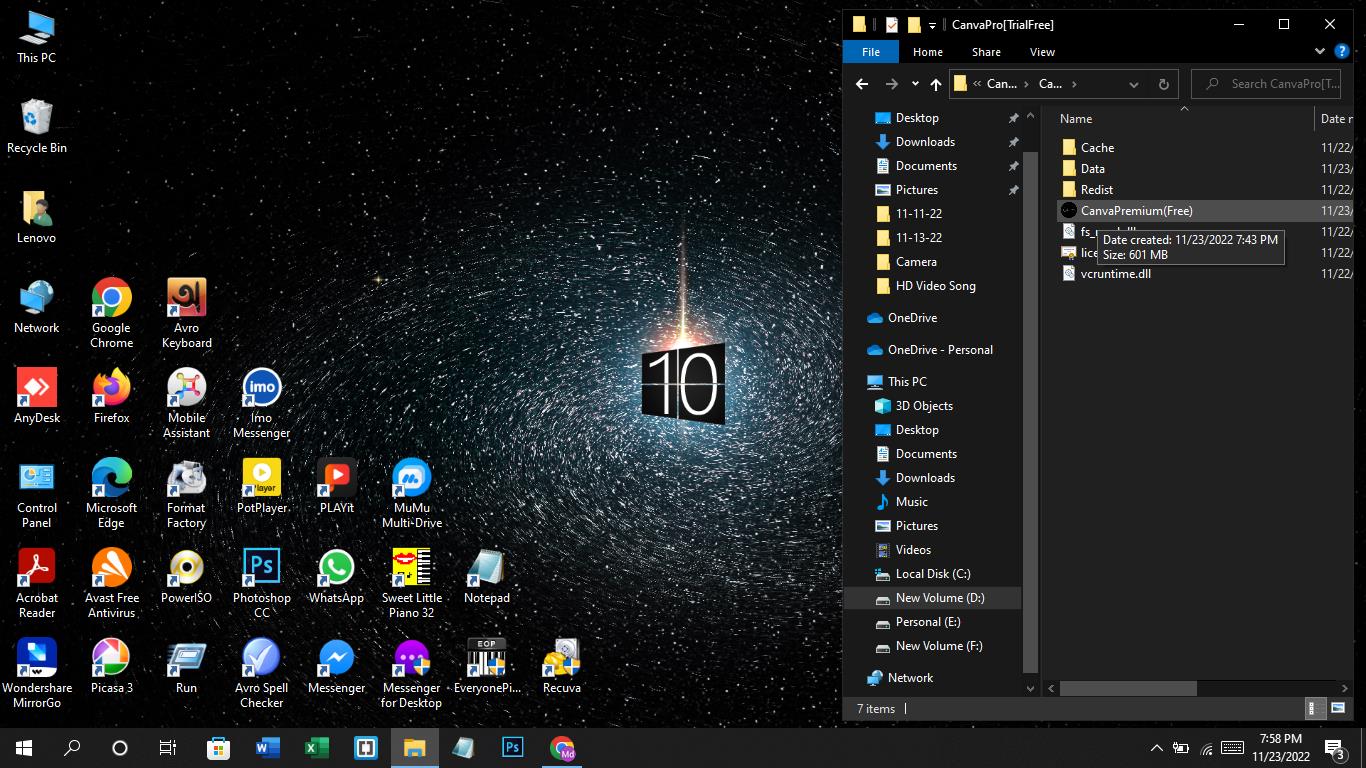Open Customize Quick Access Toolbar dropdown
The width and height of the screenshot is (1366, 768).
click(x=932, y=25)
